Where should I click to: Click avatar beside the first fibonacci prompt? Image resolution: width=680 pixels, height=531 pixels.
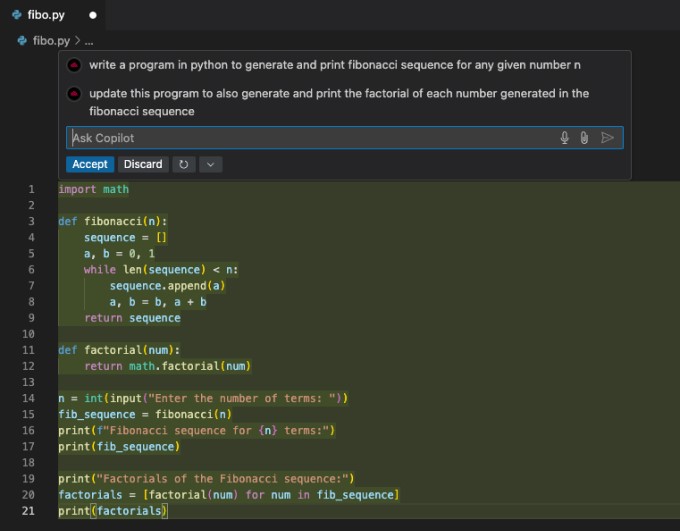pyautogui.click(x=74, y=66)
